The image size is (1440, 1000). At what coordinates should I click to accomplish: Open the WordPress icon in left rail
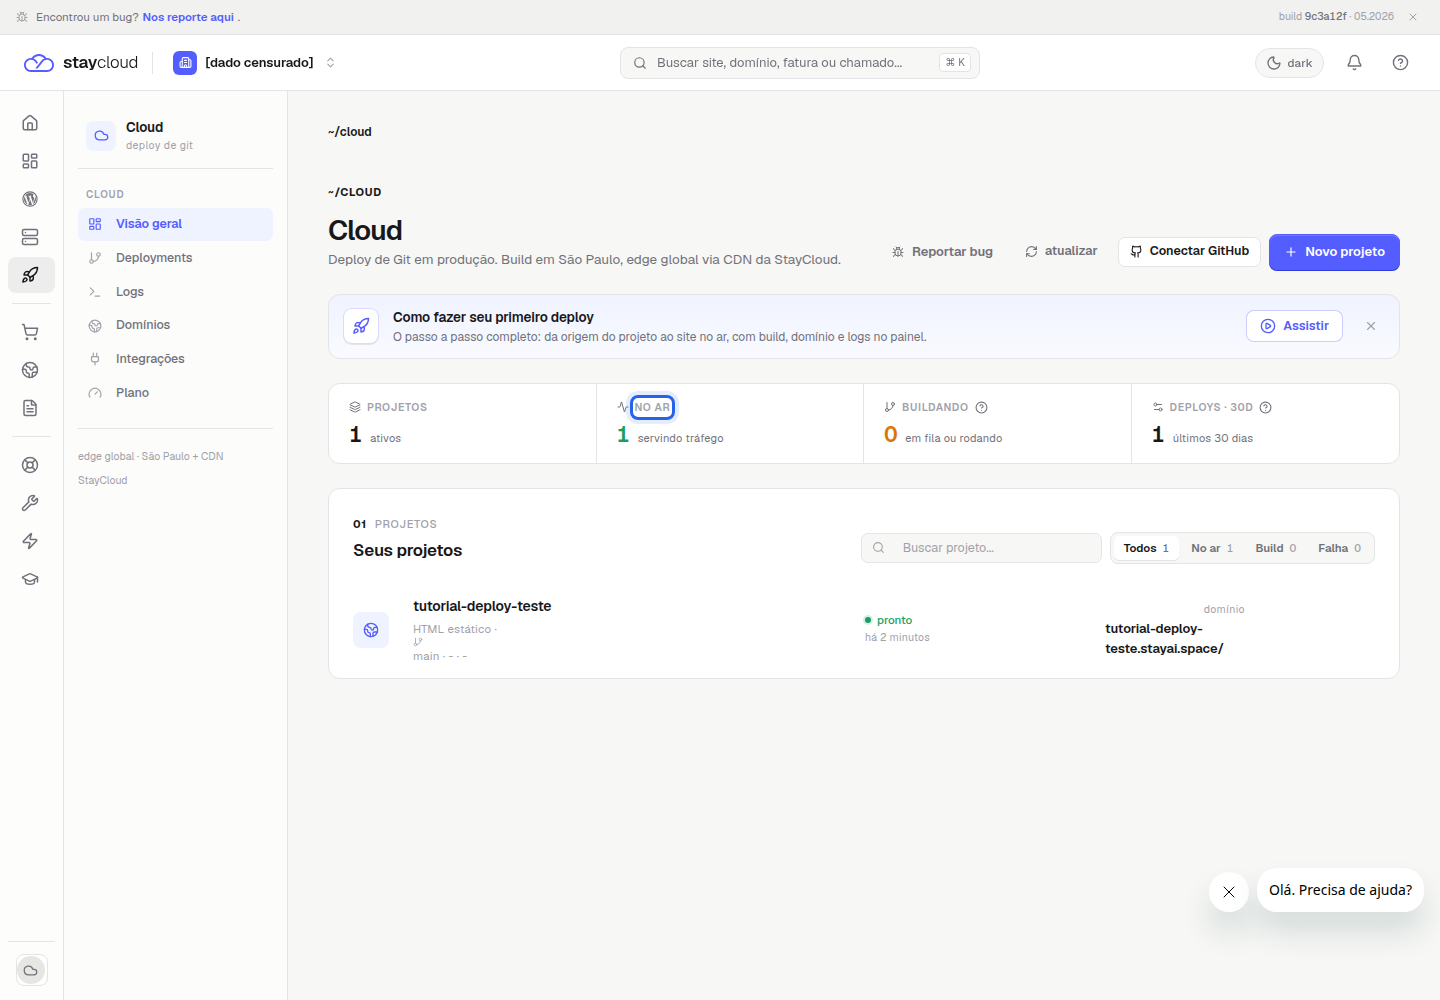click(30, 199)
